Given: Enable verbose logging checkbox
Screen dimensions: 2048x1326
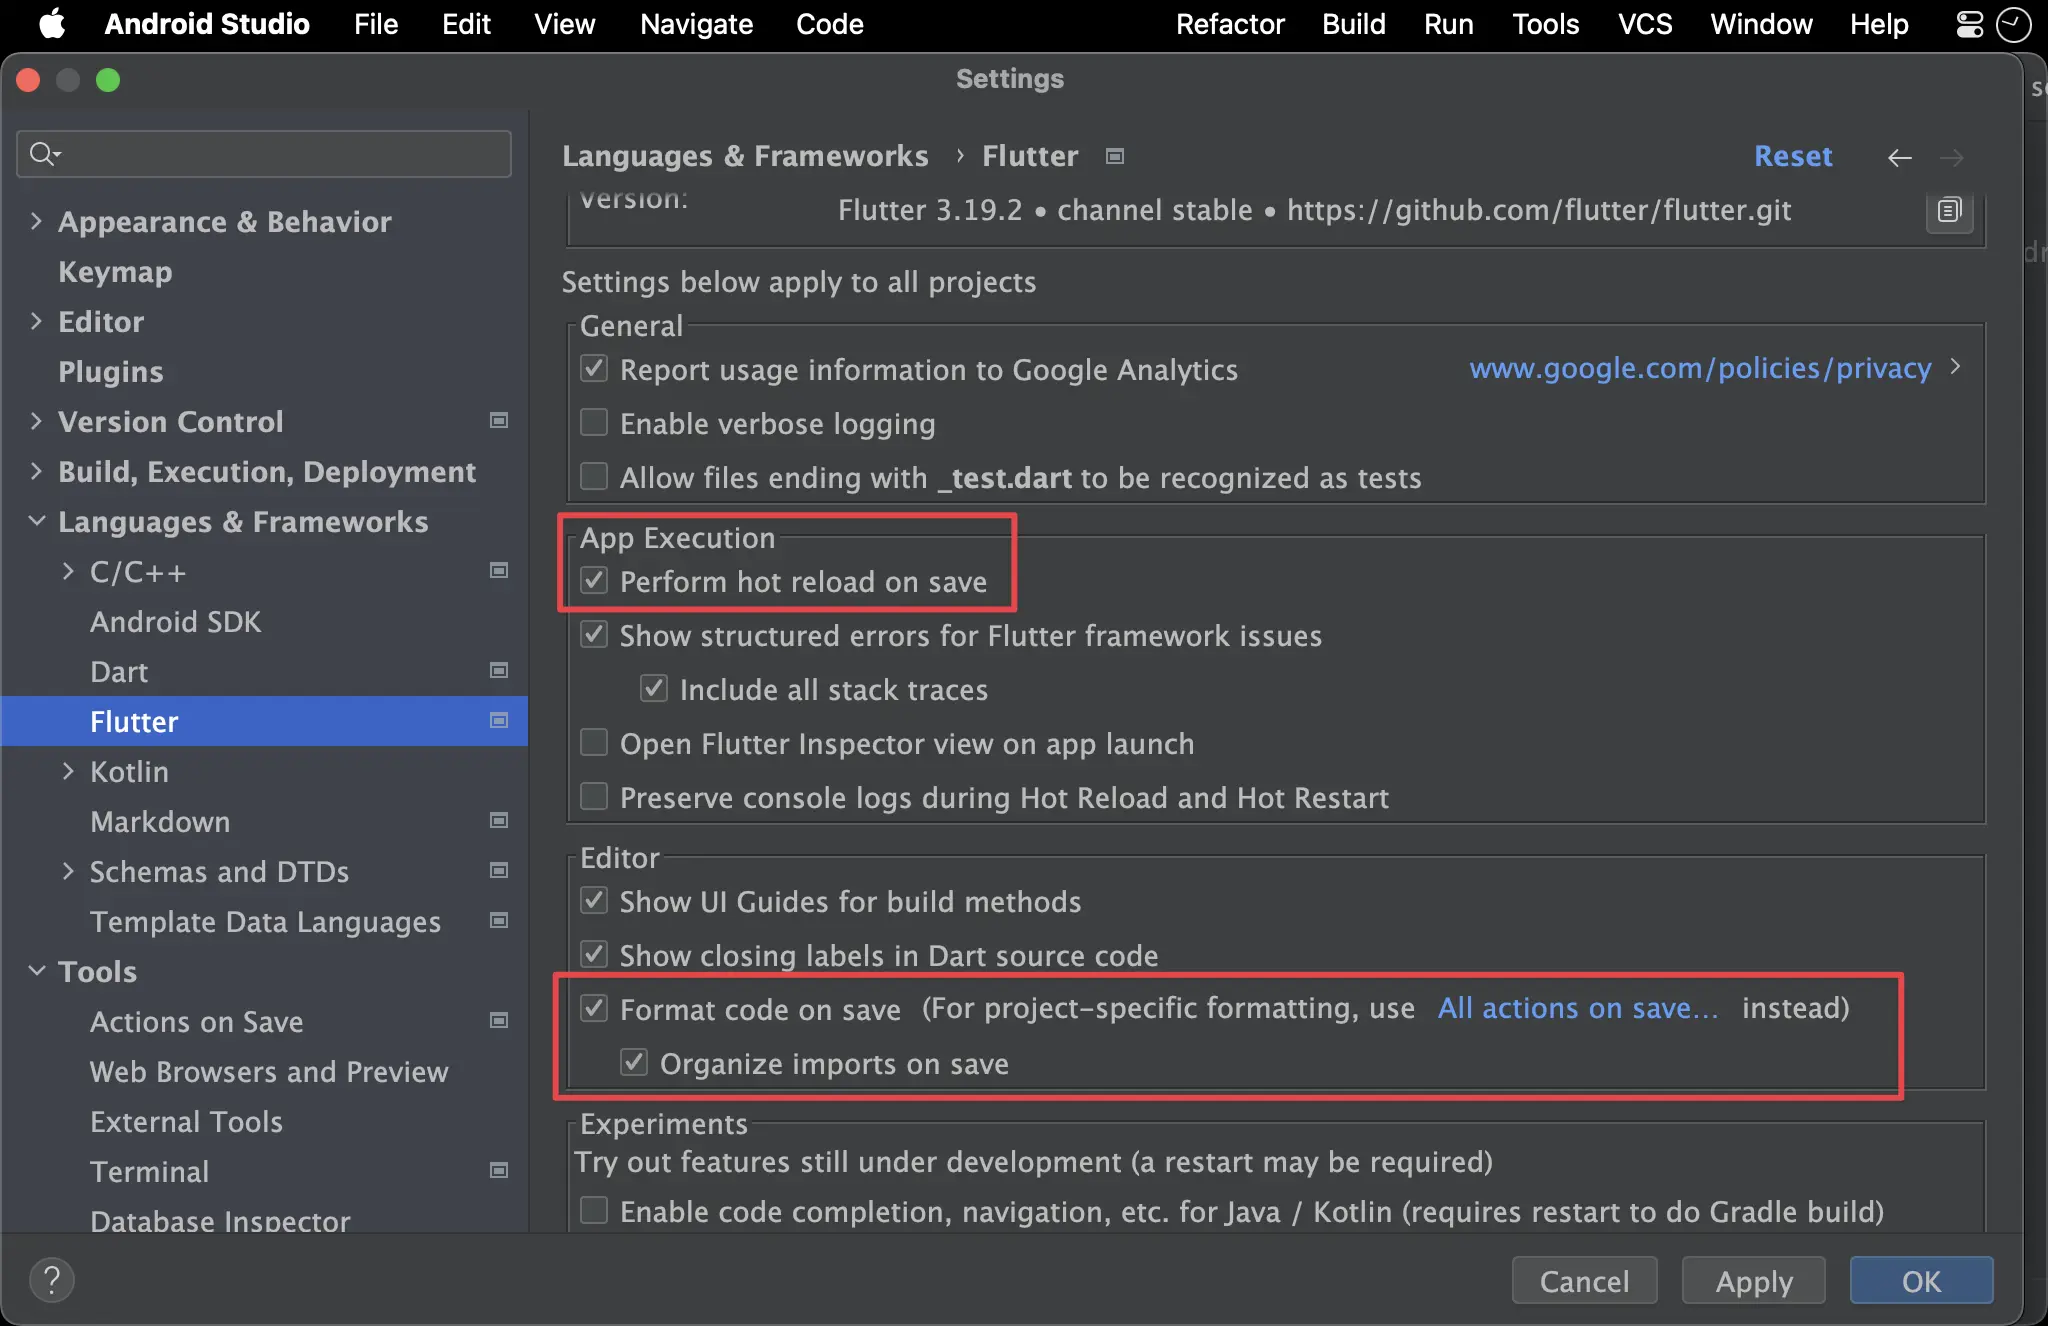Looking at the screenshot, I should [594, 423].
